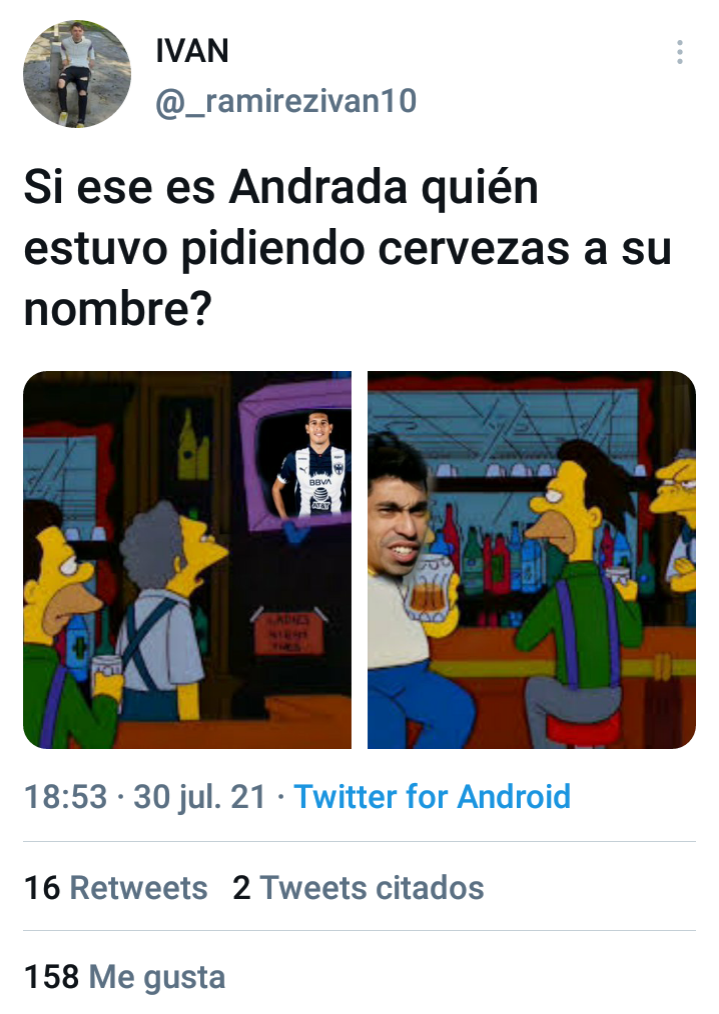Tap the red sign in left image
Image resolution: width=719 pixels, height=1014 pixels.
click(x=288, y=631)
